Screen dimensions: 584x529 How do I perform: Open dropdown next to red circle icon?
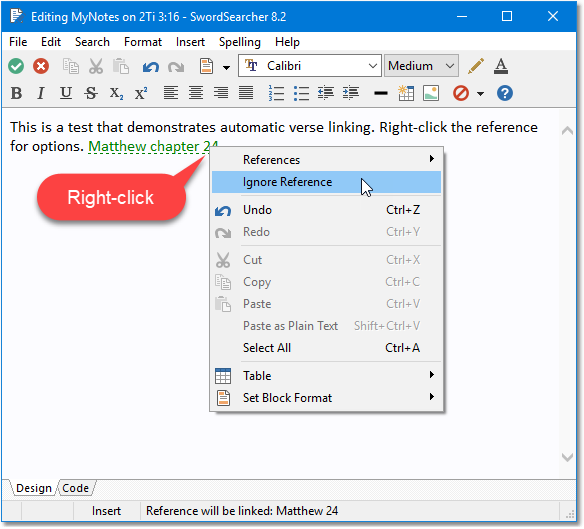480,94
